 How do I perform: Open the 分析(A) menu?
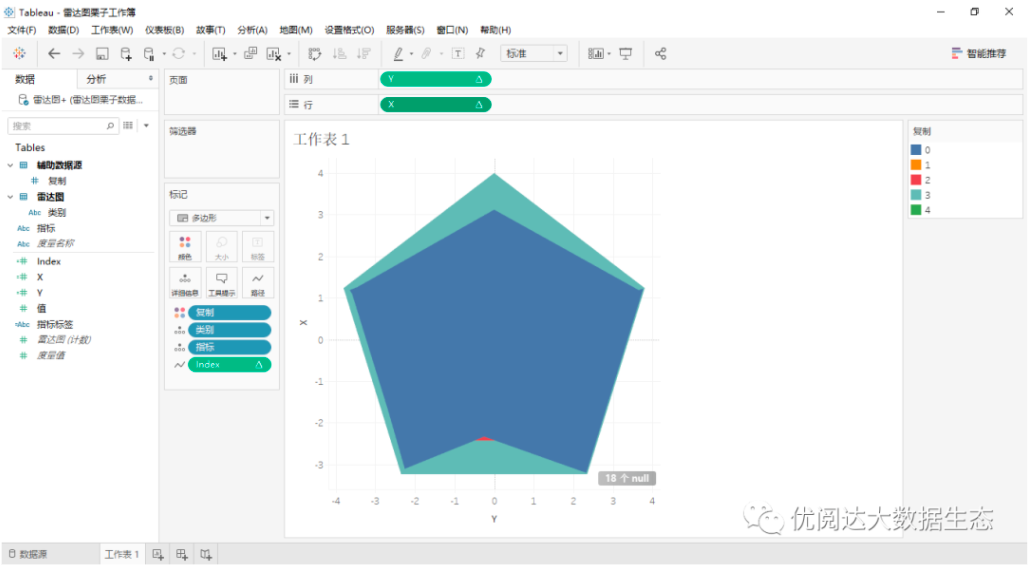[252, 30]
